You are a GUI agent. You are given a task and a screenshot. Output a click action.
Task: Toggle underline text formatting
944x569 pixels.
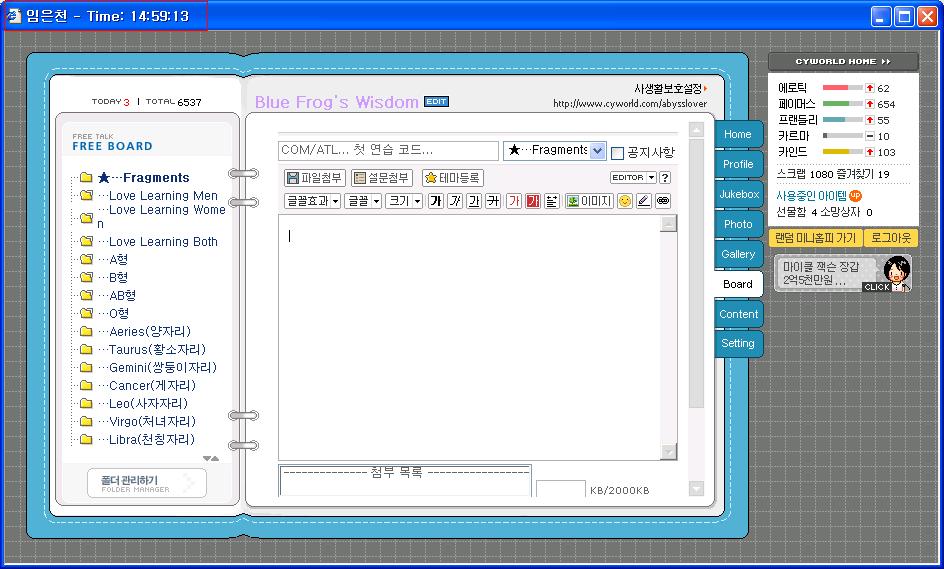pyautogui.click(x=474, y=201)
